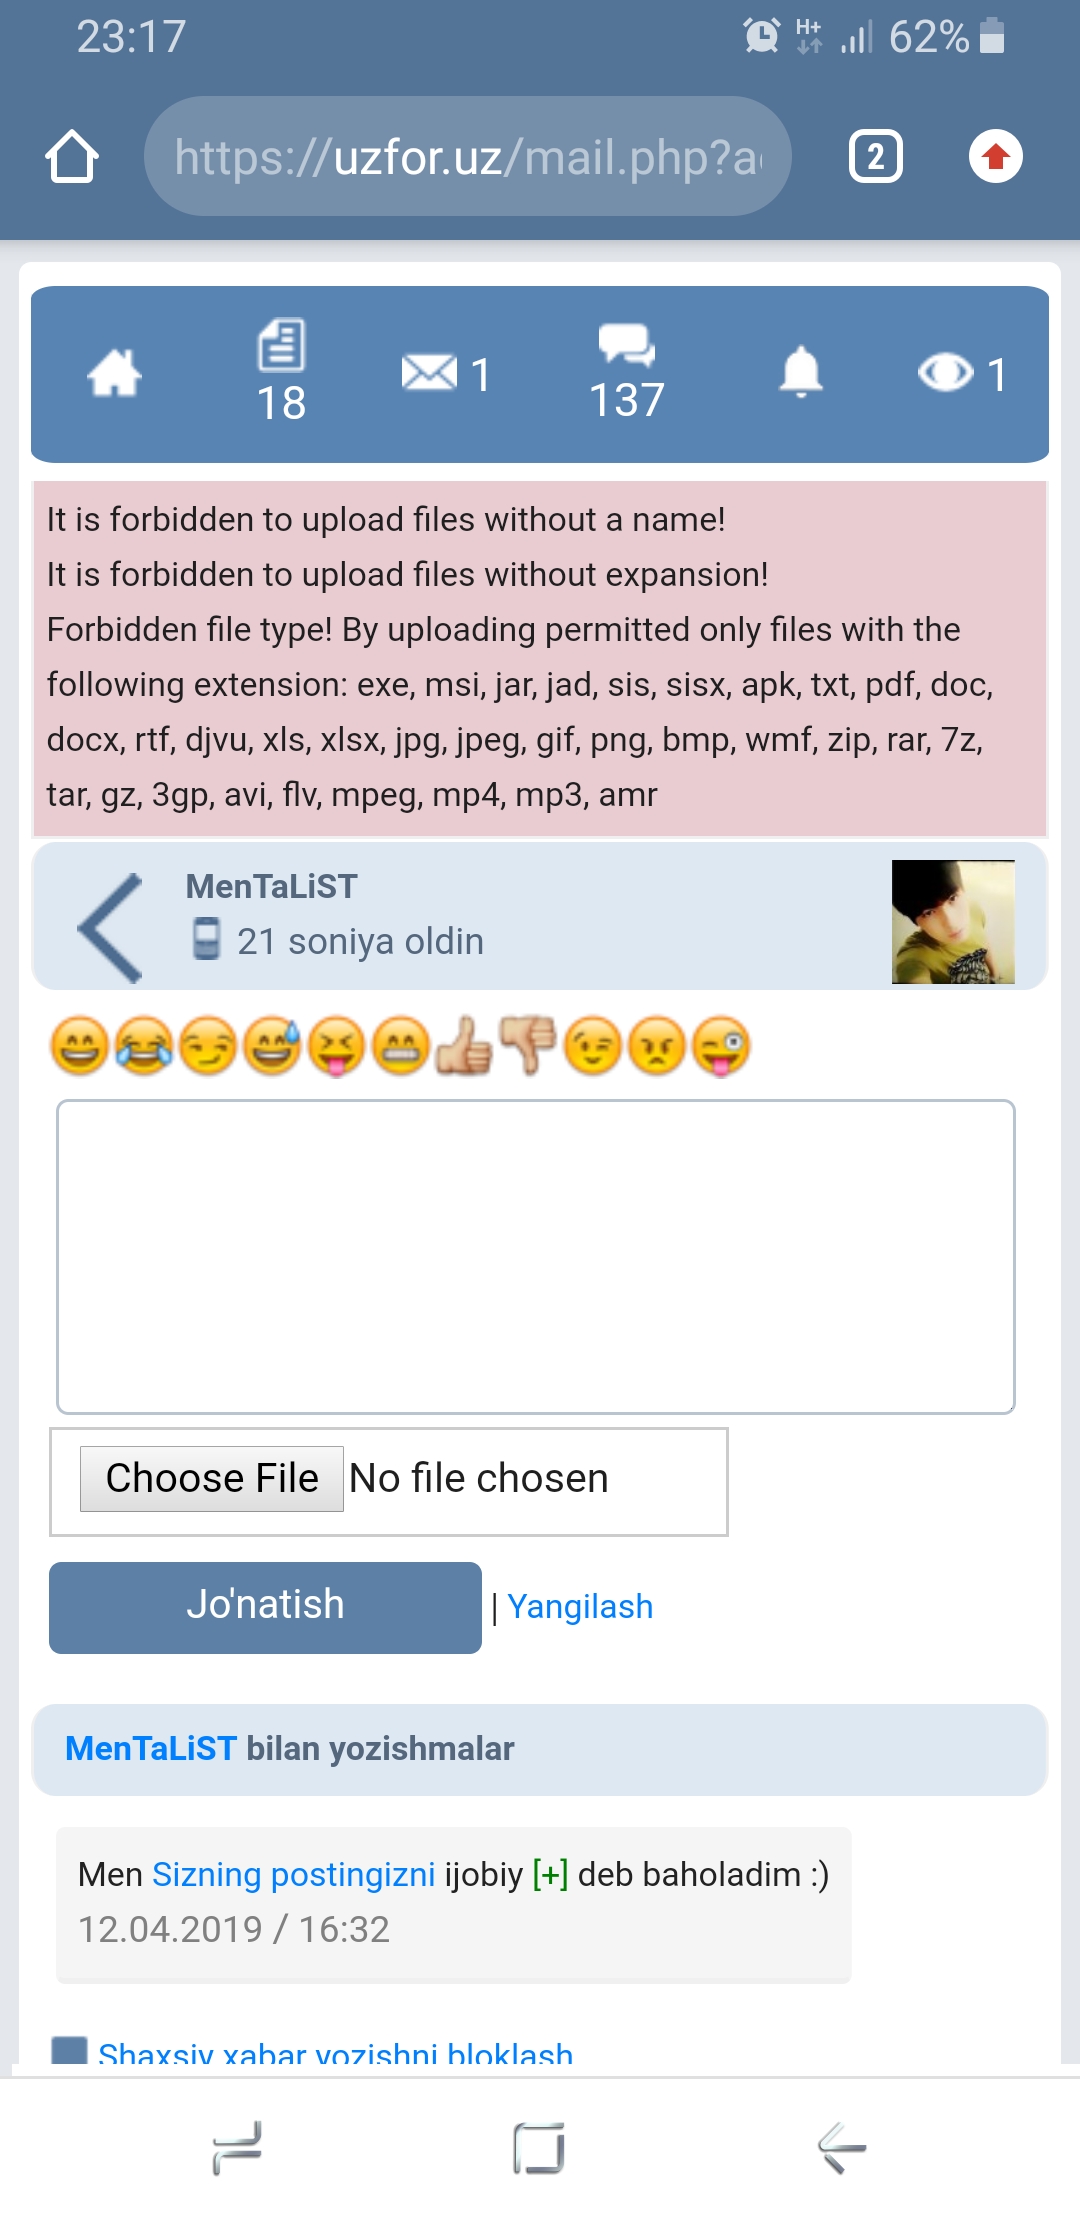Viewport: 1080px width, 2220px height.
Task: Focus the message text area
Action: point(536,1256)
